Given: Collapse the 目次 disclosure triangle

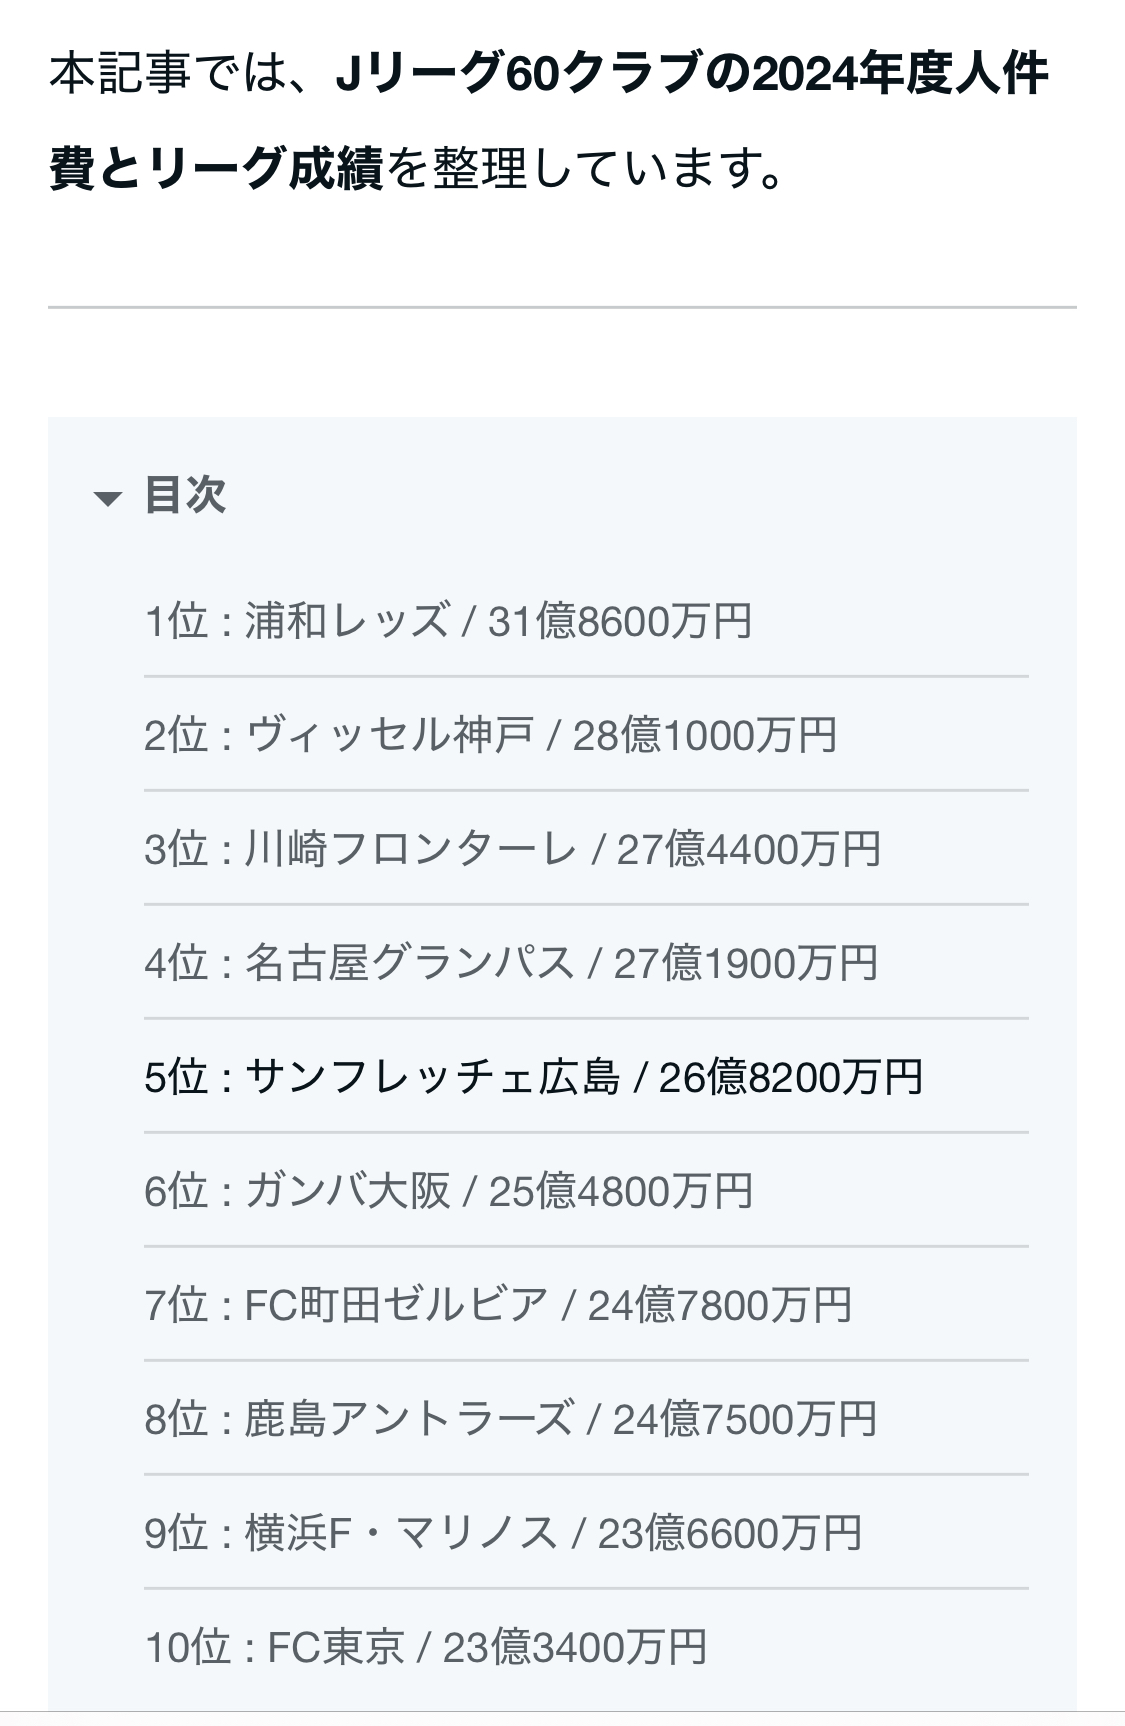Looking at the screenshot, I should coord(107,498).
